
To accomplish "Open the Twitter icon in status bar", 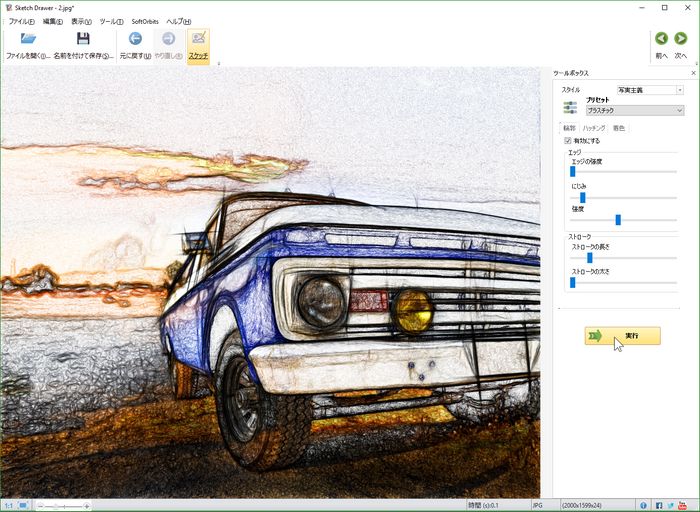I will point(671,505).
